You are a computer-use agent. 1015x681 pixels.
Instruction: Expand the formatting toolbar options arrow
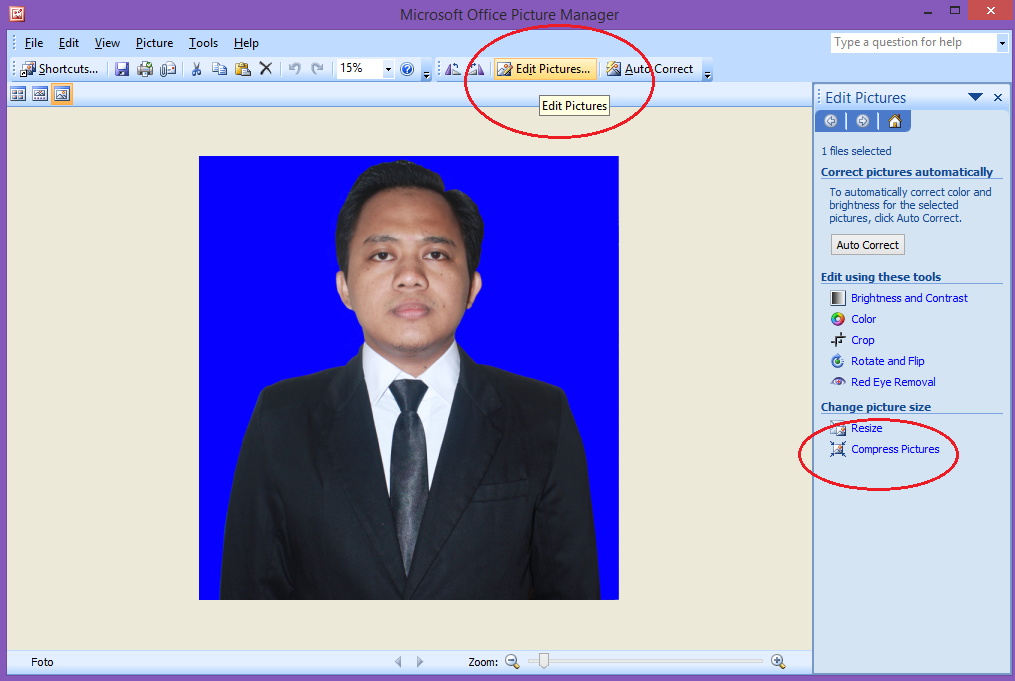707,69
